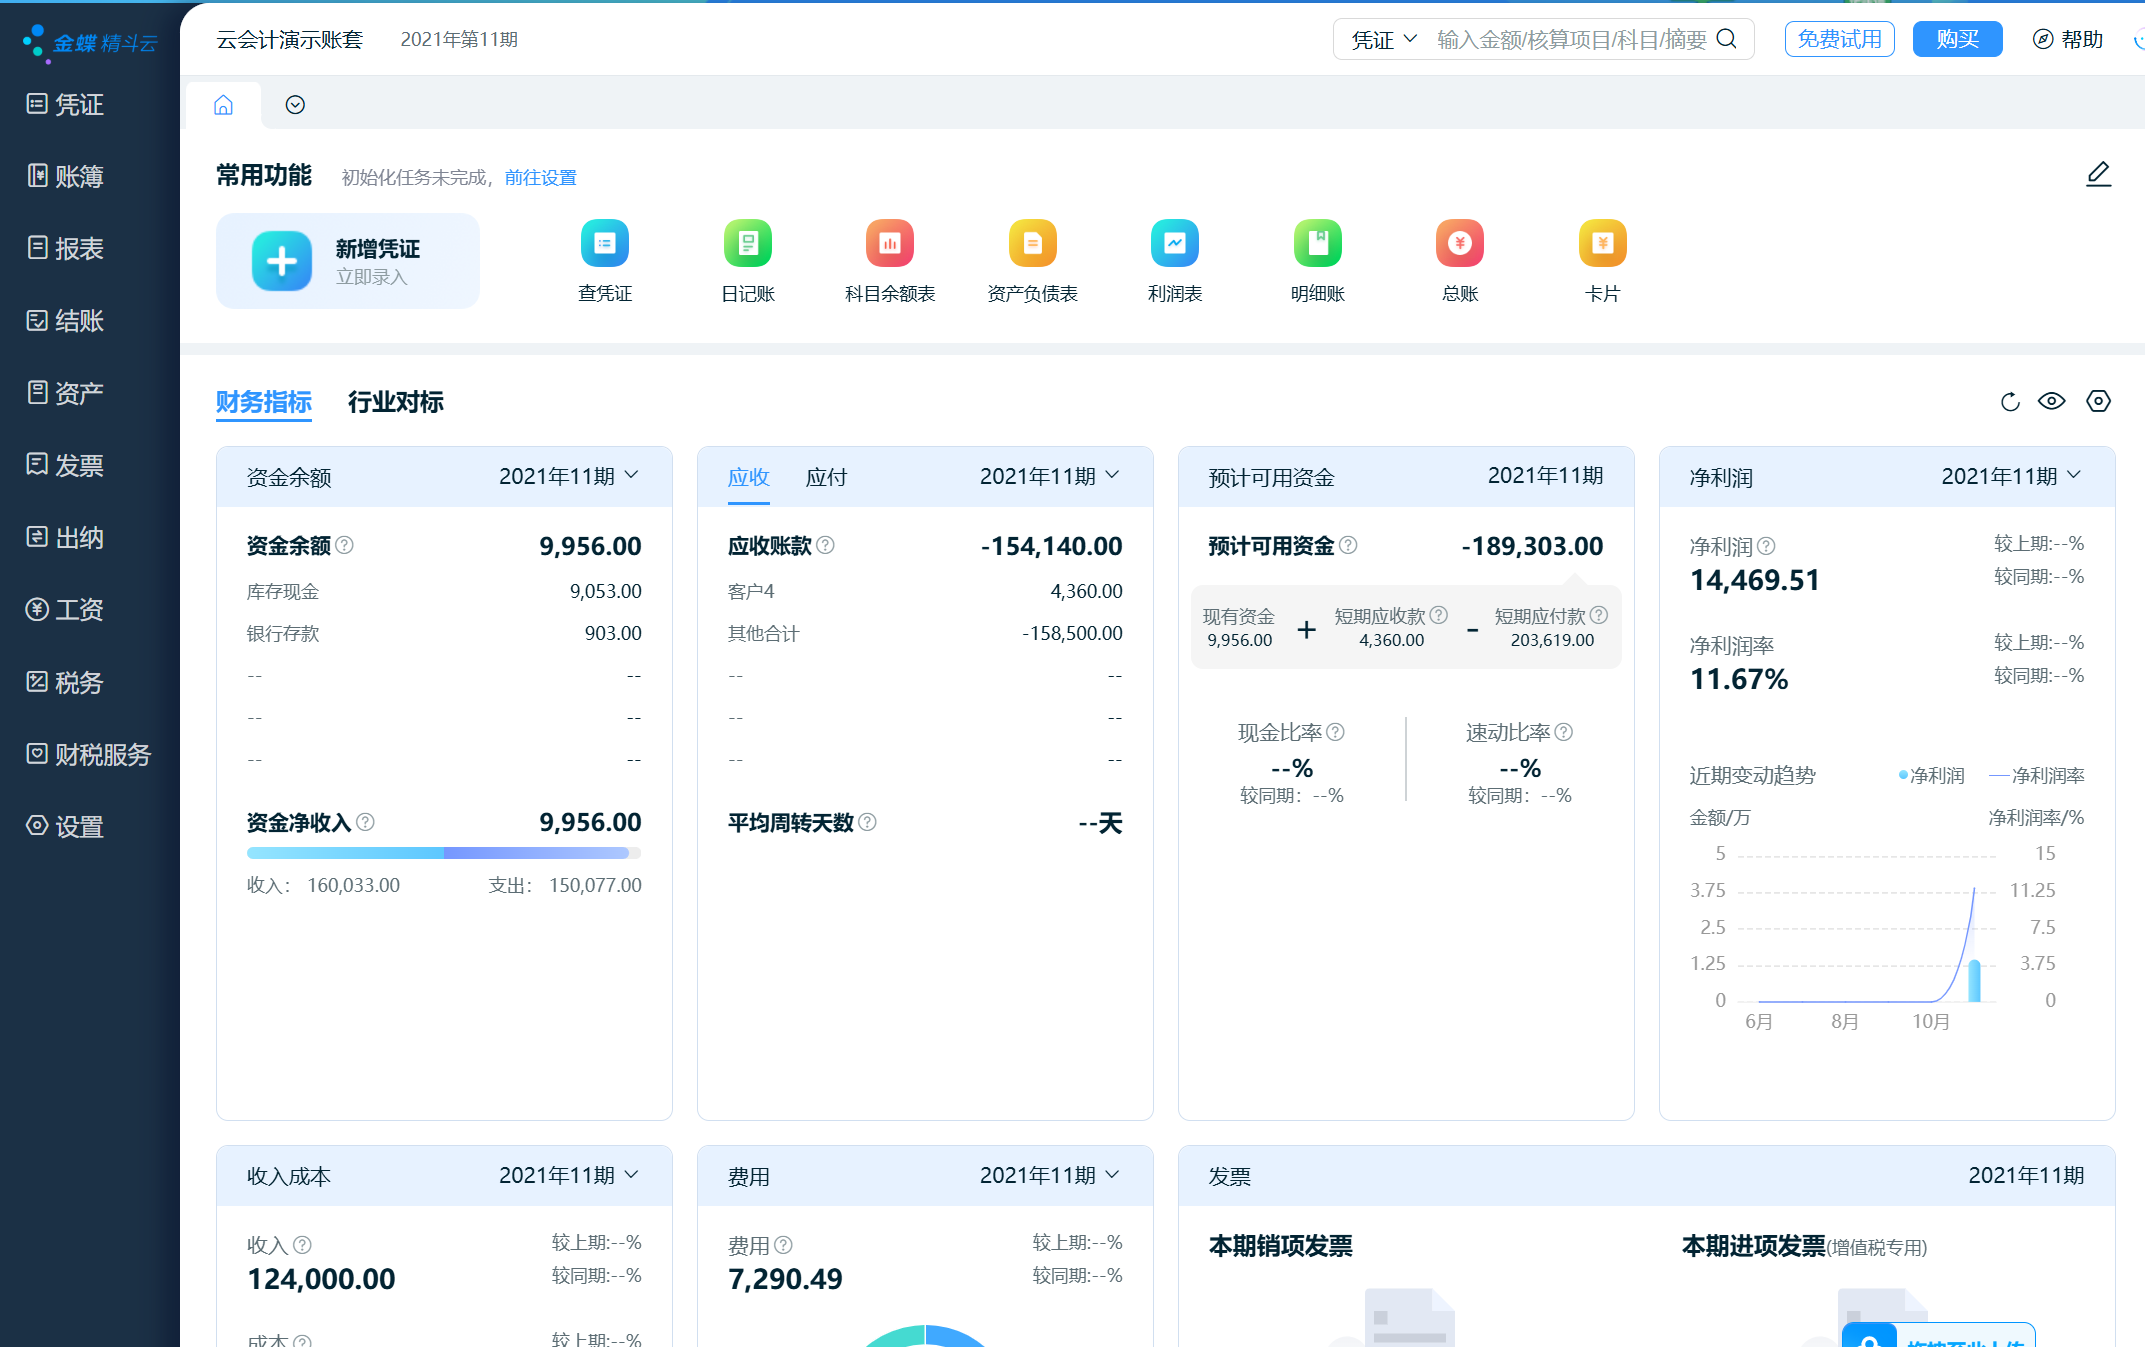
Task: Click the help icon beside 资金余额
Action: click(x=344, y=545)
